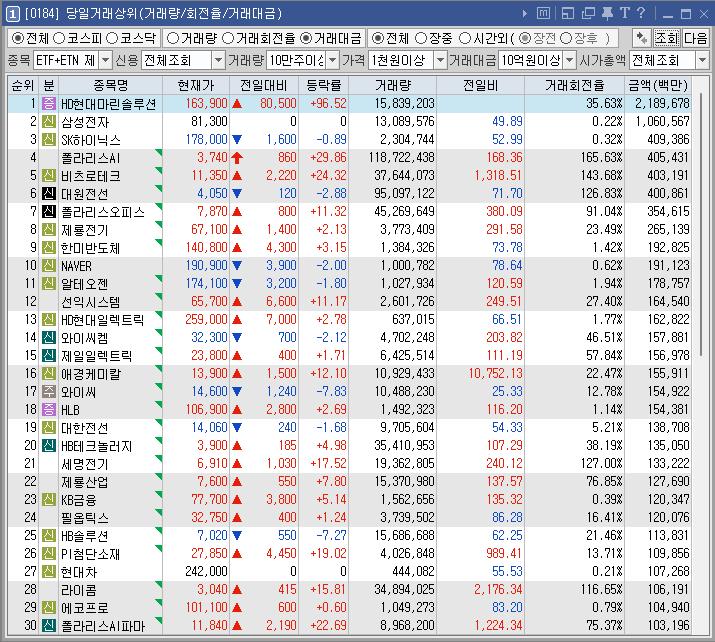
Task: Select the 거래량 ranking radio button
Action: pyautogui.click(x=172, y=38)
